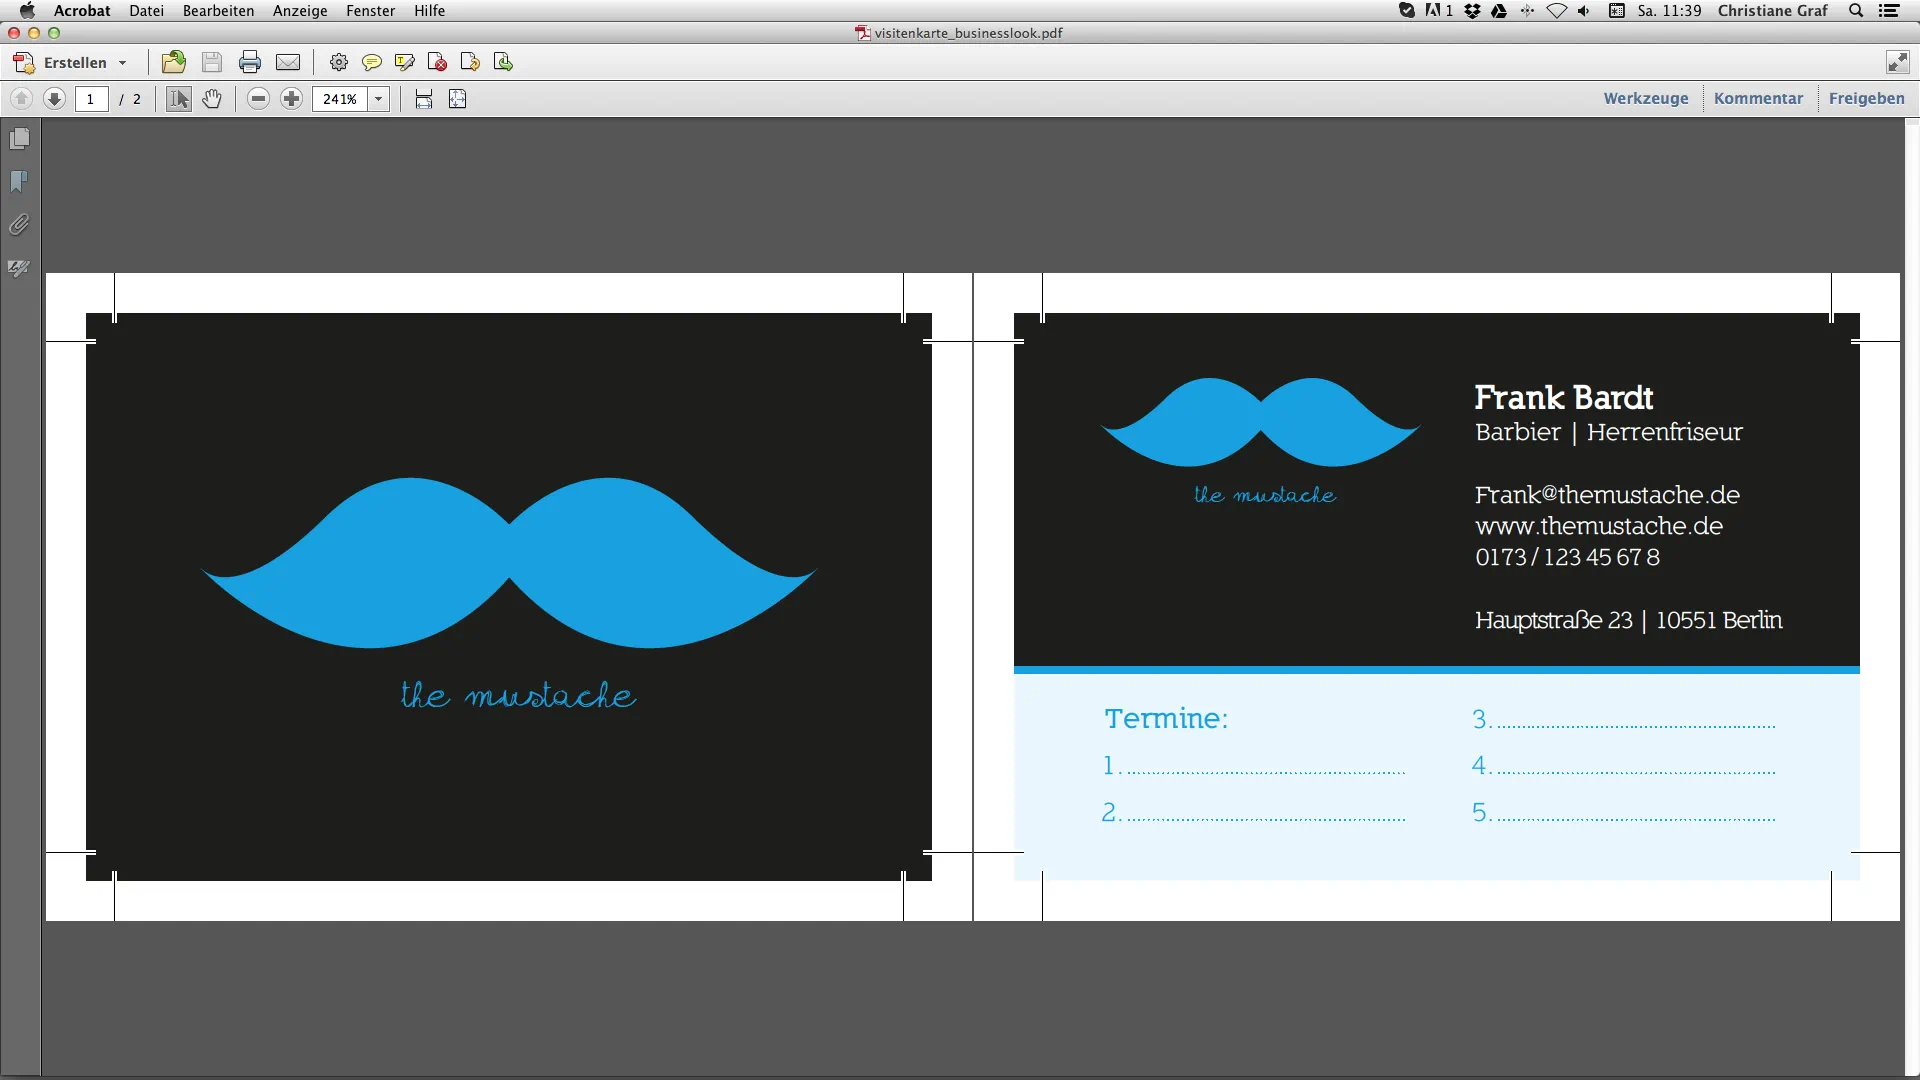The width and height of the screenshot is (1920, 1080).
Task: Zoom out with minus button
Action: 258,99
